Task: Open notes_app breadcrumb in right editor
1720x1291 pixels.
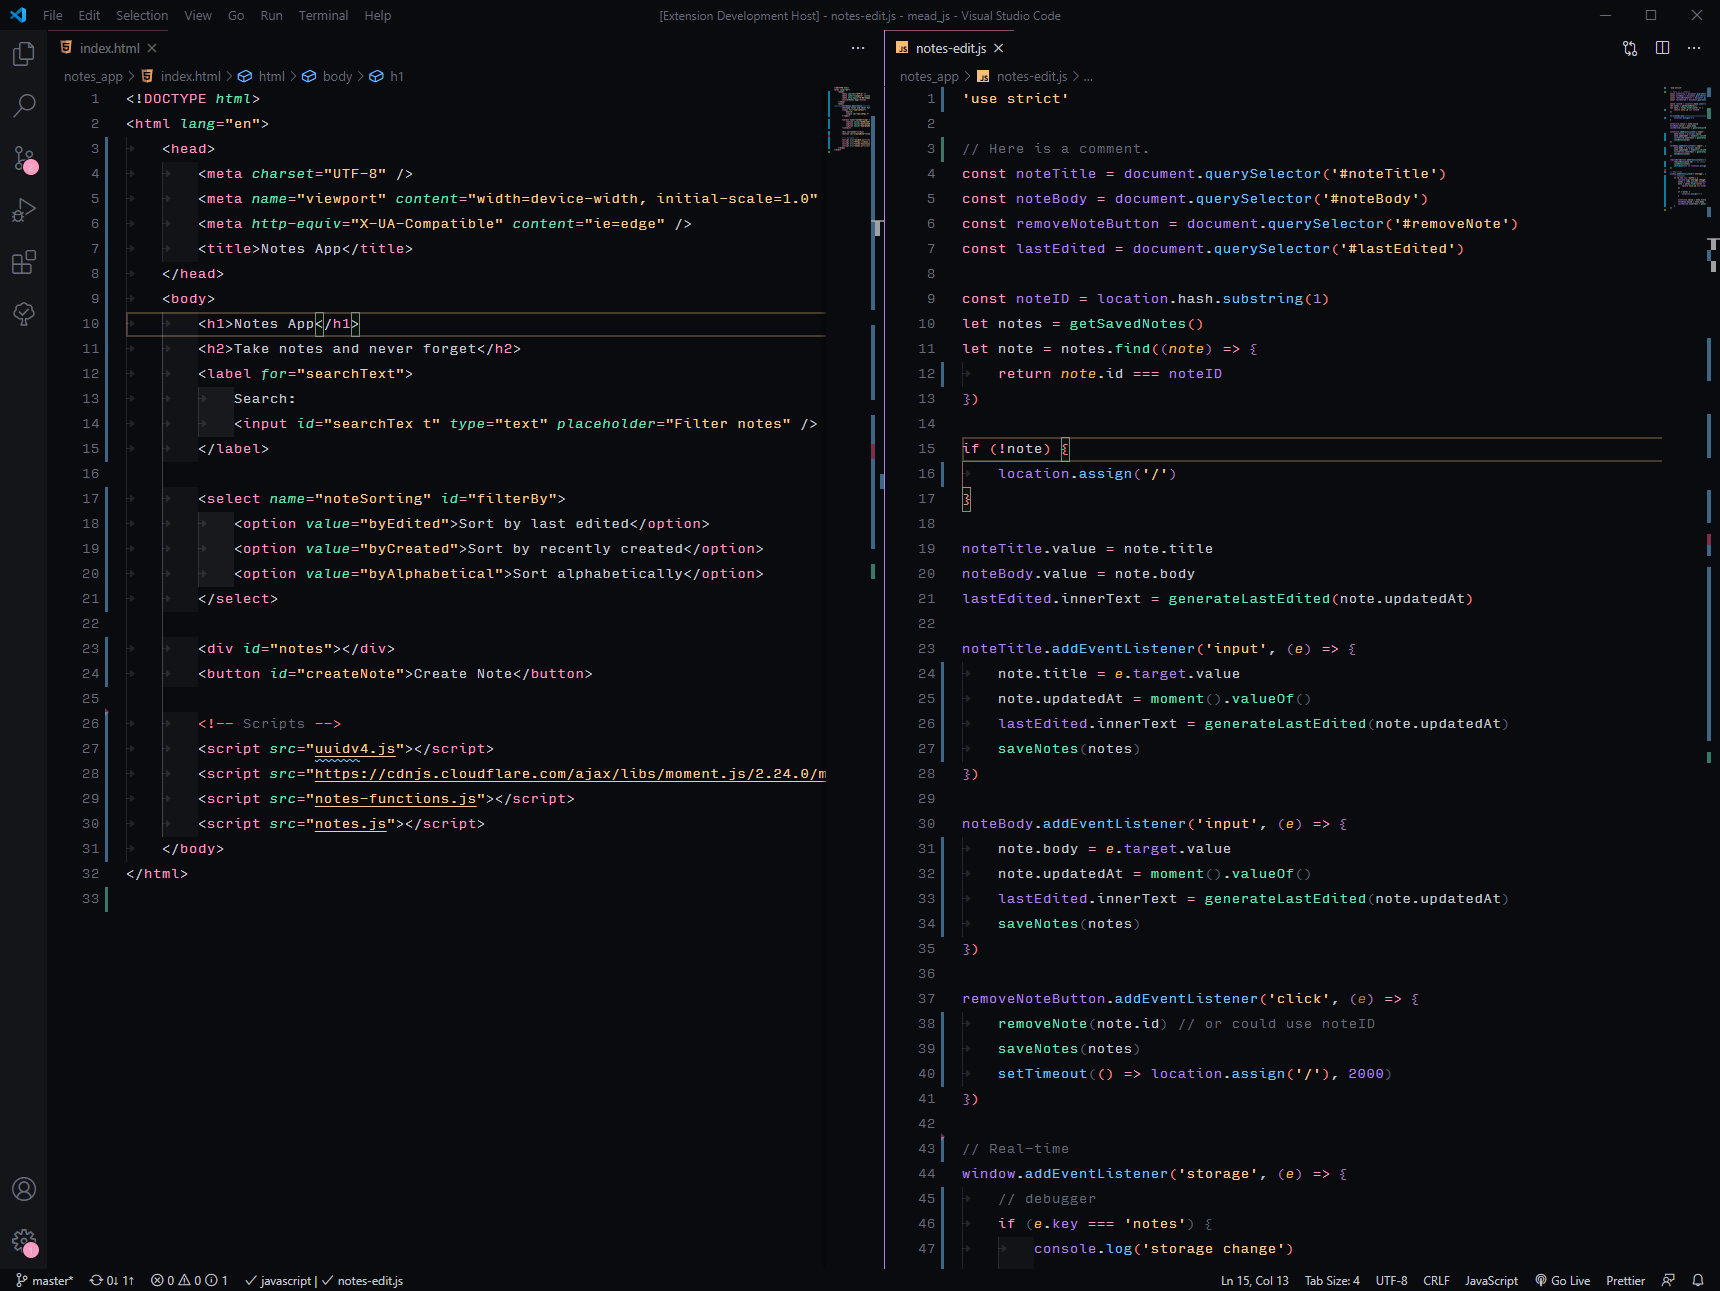Action: 929,76
